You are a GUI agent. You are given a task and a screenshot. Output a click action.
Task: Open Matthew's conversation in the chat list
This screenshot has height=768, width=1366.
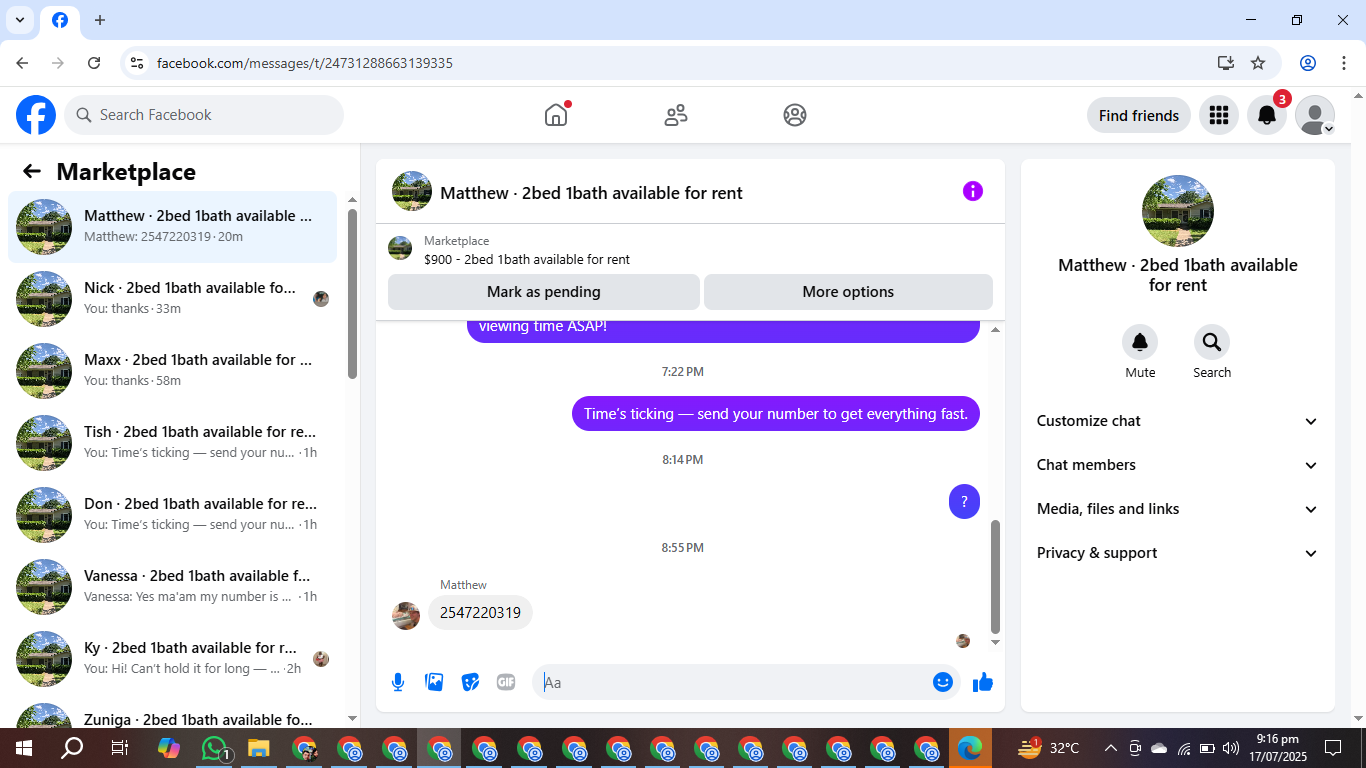(172, 227)
